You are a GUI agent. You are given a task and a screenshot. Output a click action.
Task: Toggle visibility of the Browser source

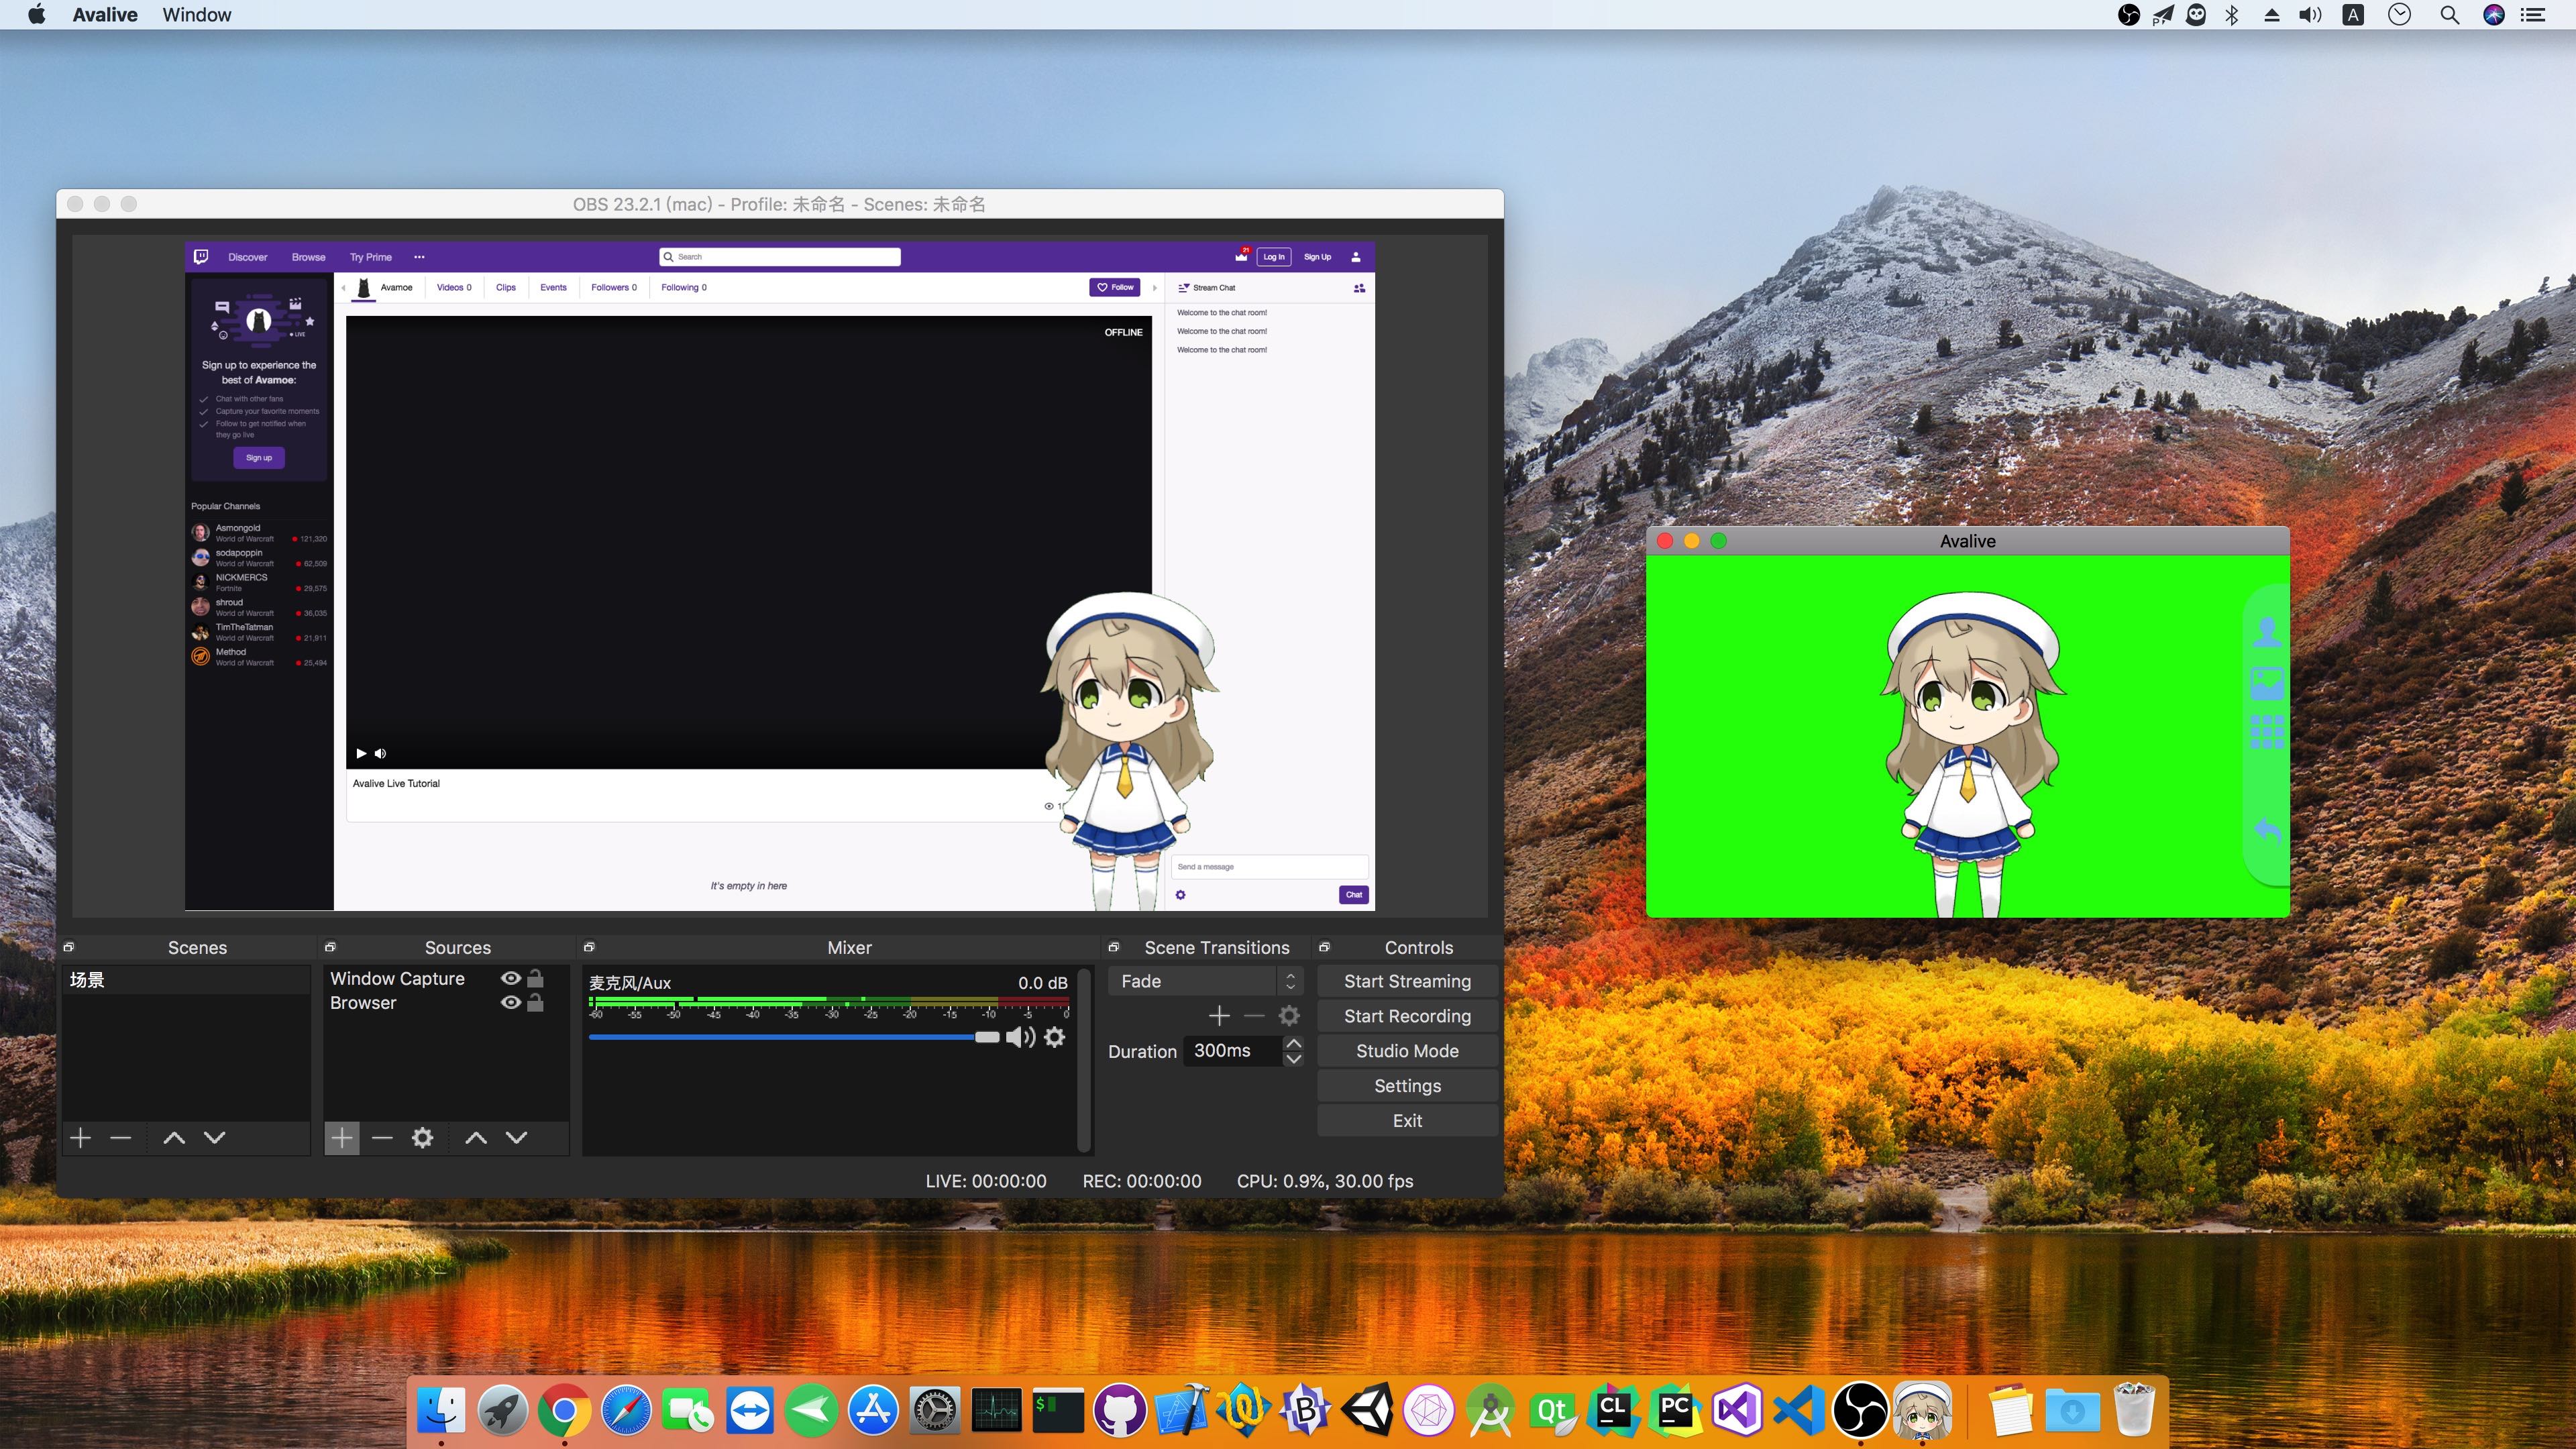pos(510,1002)
